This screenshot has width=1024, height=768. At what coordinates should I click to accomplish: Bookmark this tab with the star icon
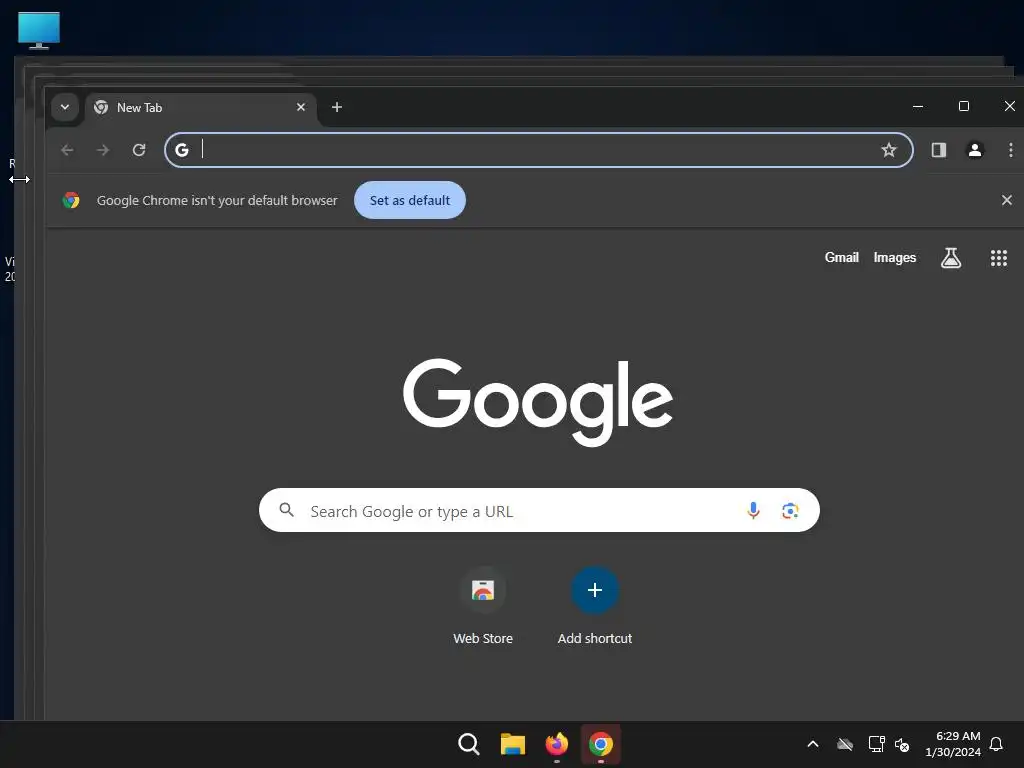(889, 150)
